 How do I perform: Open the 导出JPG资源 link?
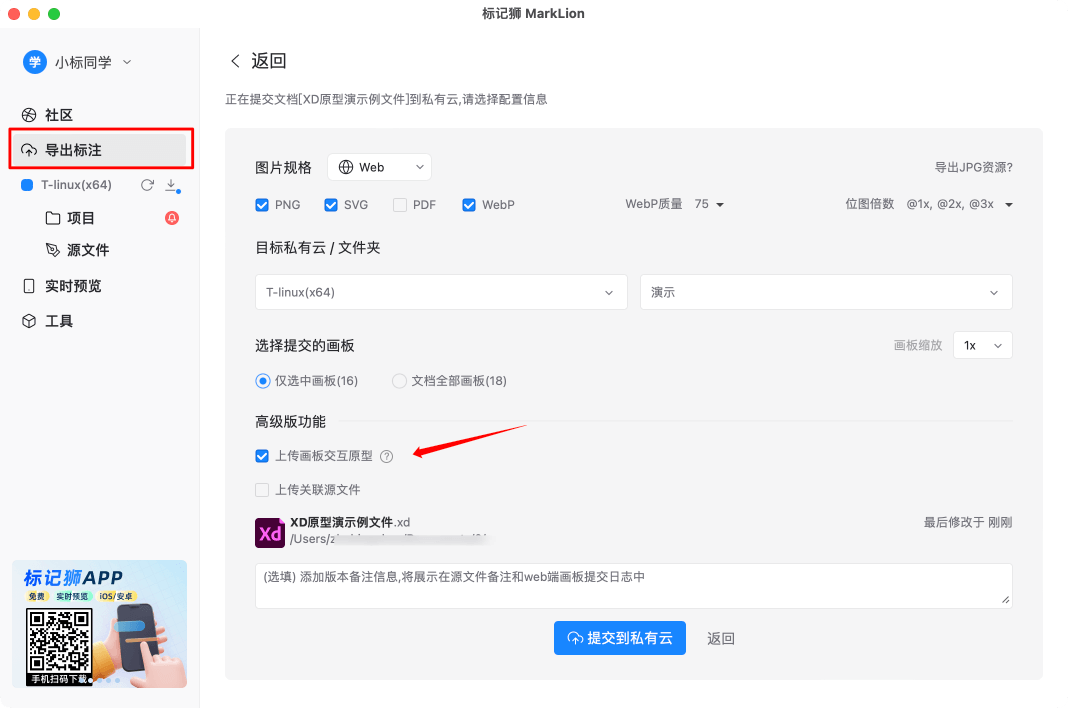[x=975, y=167]
